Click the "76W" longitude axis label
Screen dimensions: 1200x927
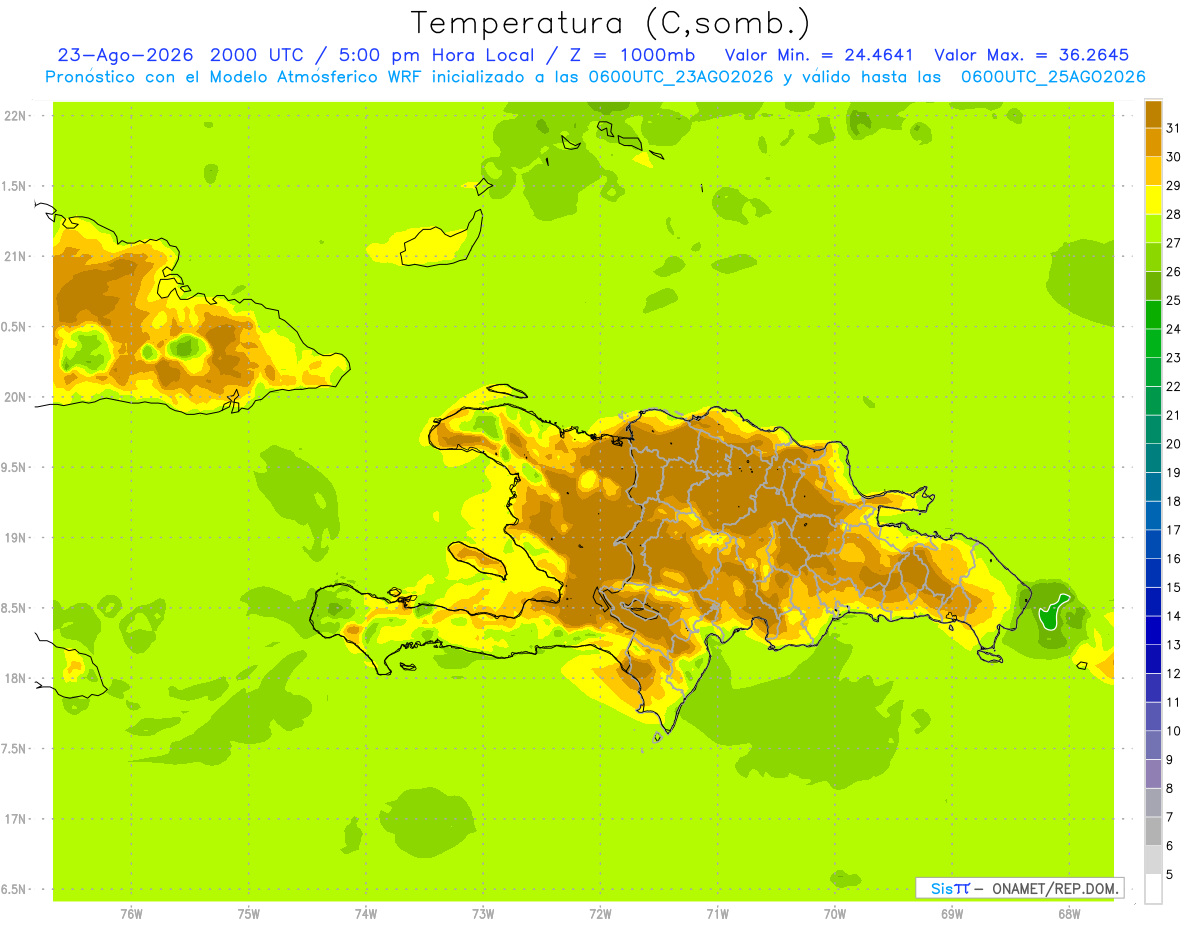point(131,913)
